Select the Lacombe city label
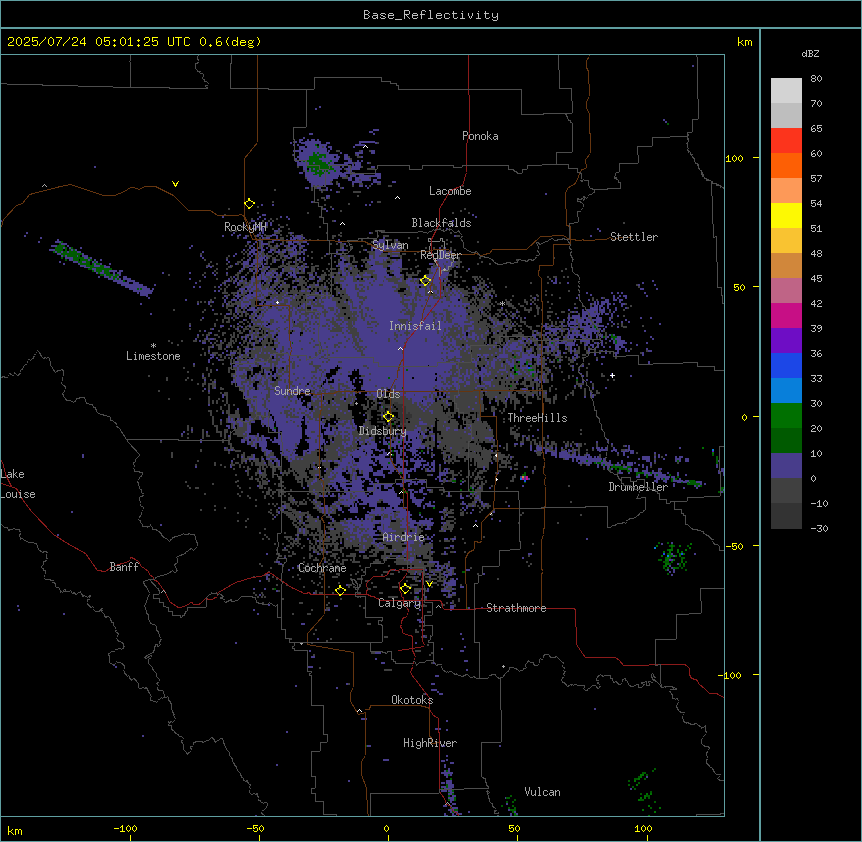Viewport: 862px width, 842px height. tap(450, 191)
